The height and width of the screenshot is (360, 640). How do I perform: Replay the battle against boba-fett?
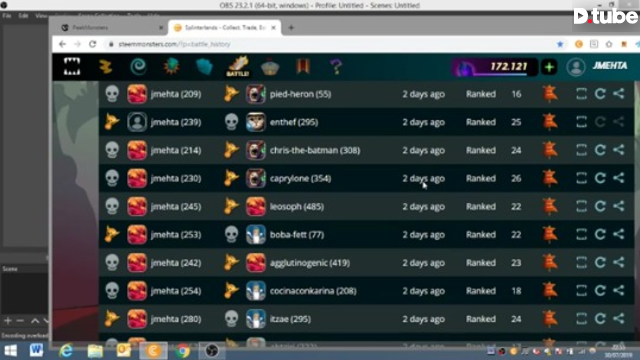(600, 234)
